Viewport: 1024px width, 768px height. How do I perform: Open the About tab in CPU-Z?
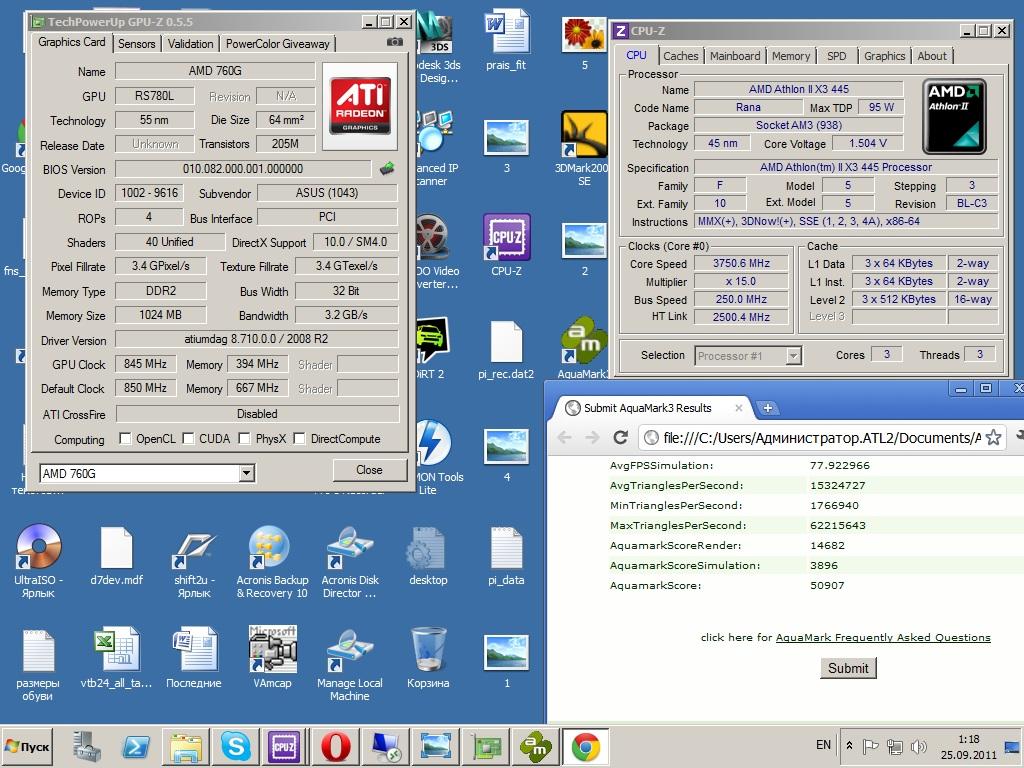pyautogui.click(x=932, y=56)
